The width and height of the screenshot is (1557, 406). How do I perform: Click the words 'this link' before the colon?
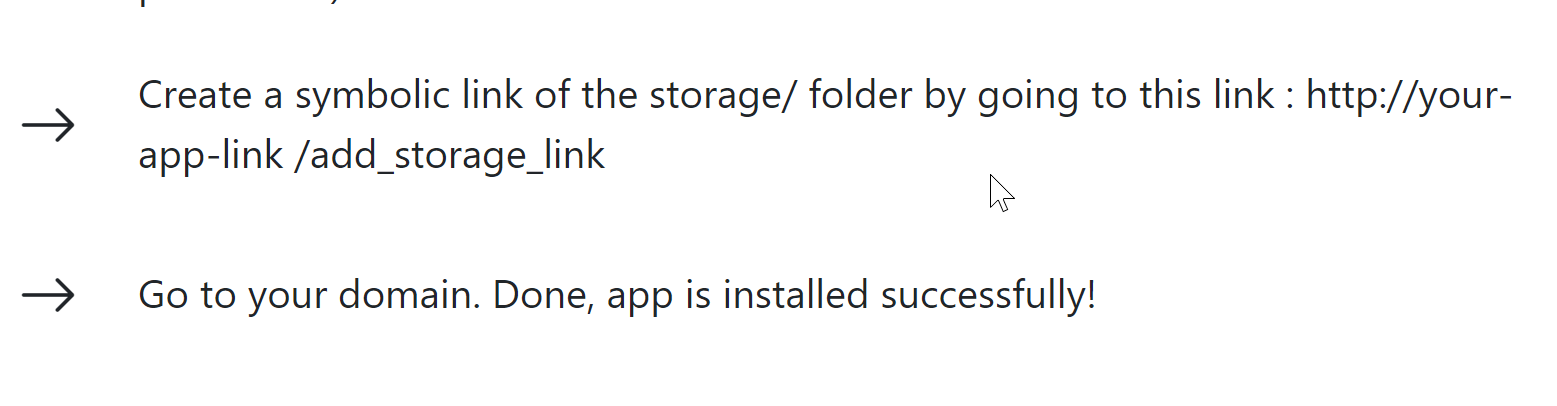click(x=1200, y=96)
